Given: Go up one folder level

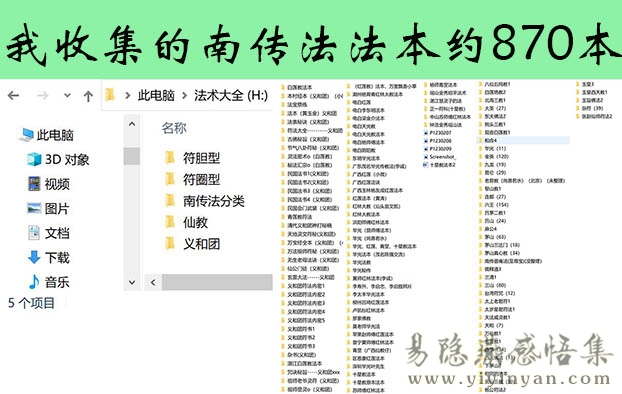Looking at the screenshot, I should (x=88, y=96).
